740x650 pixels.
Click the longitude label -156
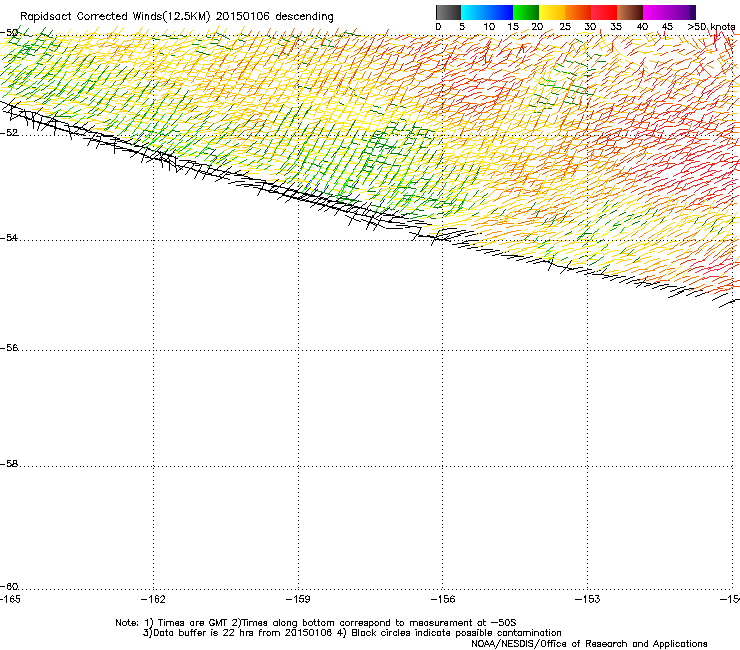[443, 599]
